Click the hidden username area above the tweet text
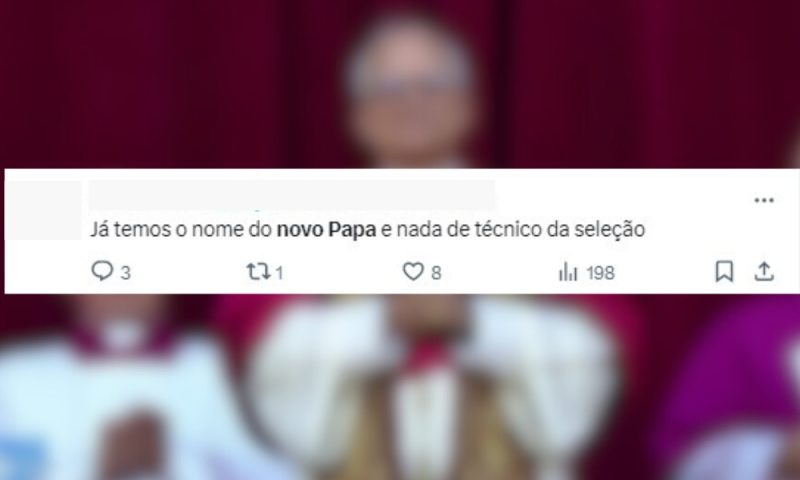800x480 pixels. click(292, 194)
